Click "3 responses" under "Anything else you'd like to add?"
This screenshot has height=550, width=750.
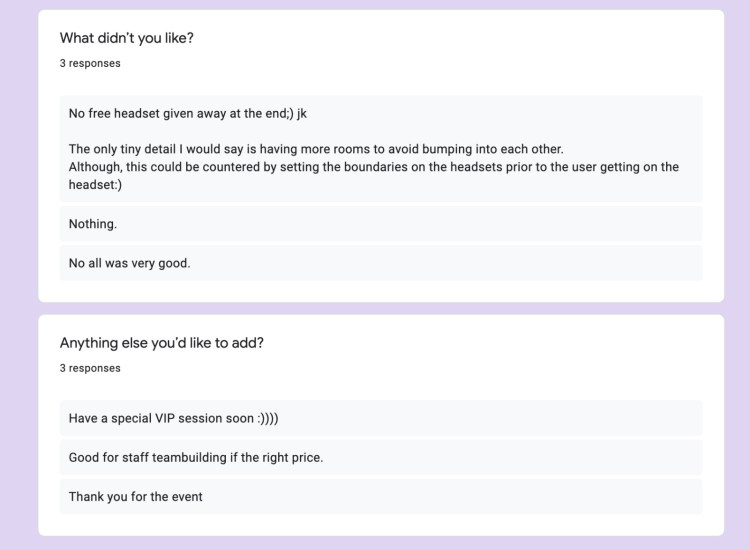90,368
